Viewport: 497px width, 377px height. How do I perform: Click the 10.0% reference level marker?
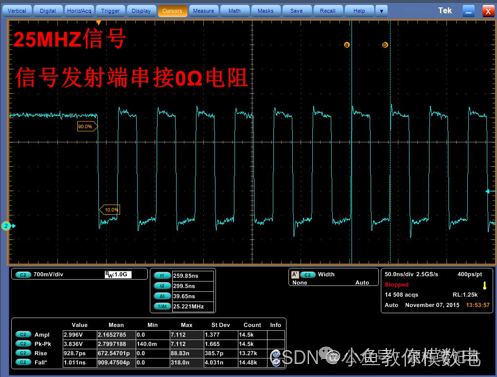coord(110,210)
